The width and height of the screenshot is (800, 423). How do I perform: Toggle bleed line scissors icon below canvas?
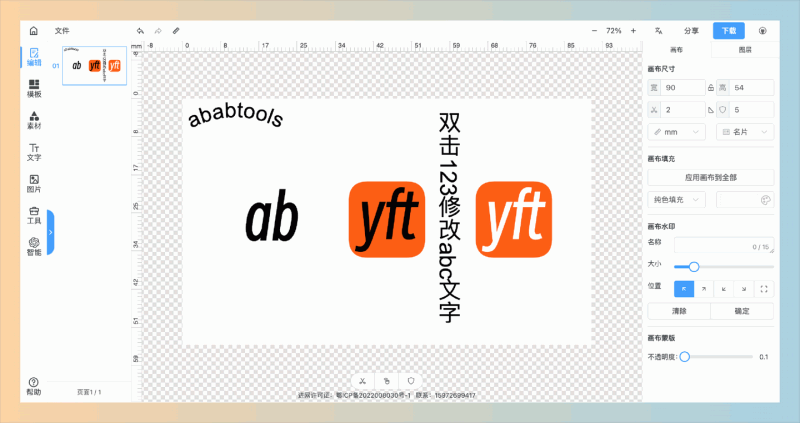click(362, 381)
